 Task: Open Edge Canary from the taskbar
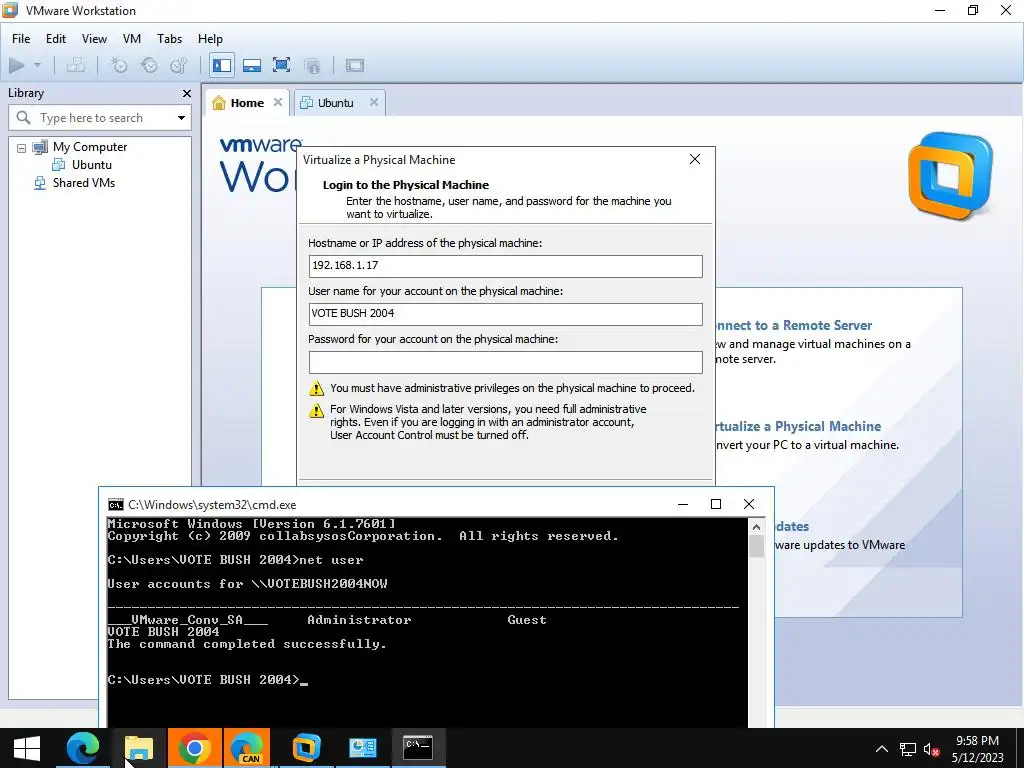pyautogui.click(x=247, y=748)
